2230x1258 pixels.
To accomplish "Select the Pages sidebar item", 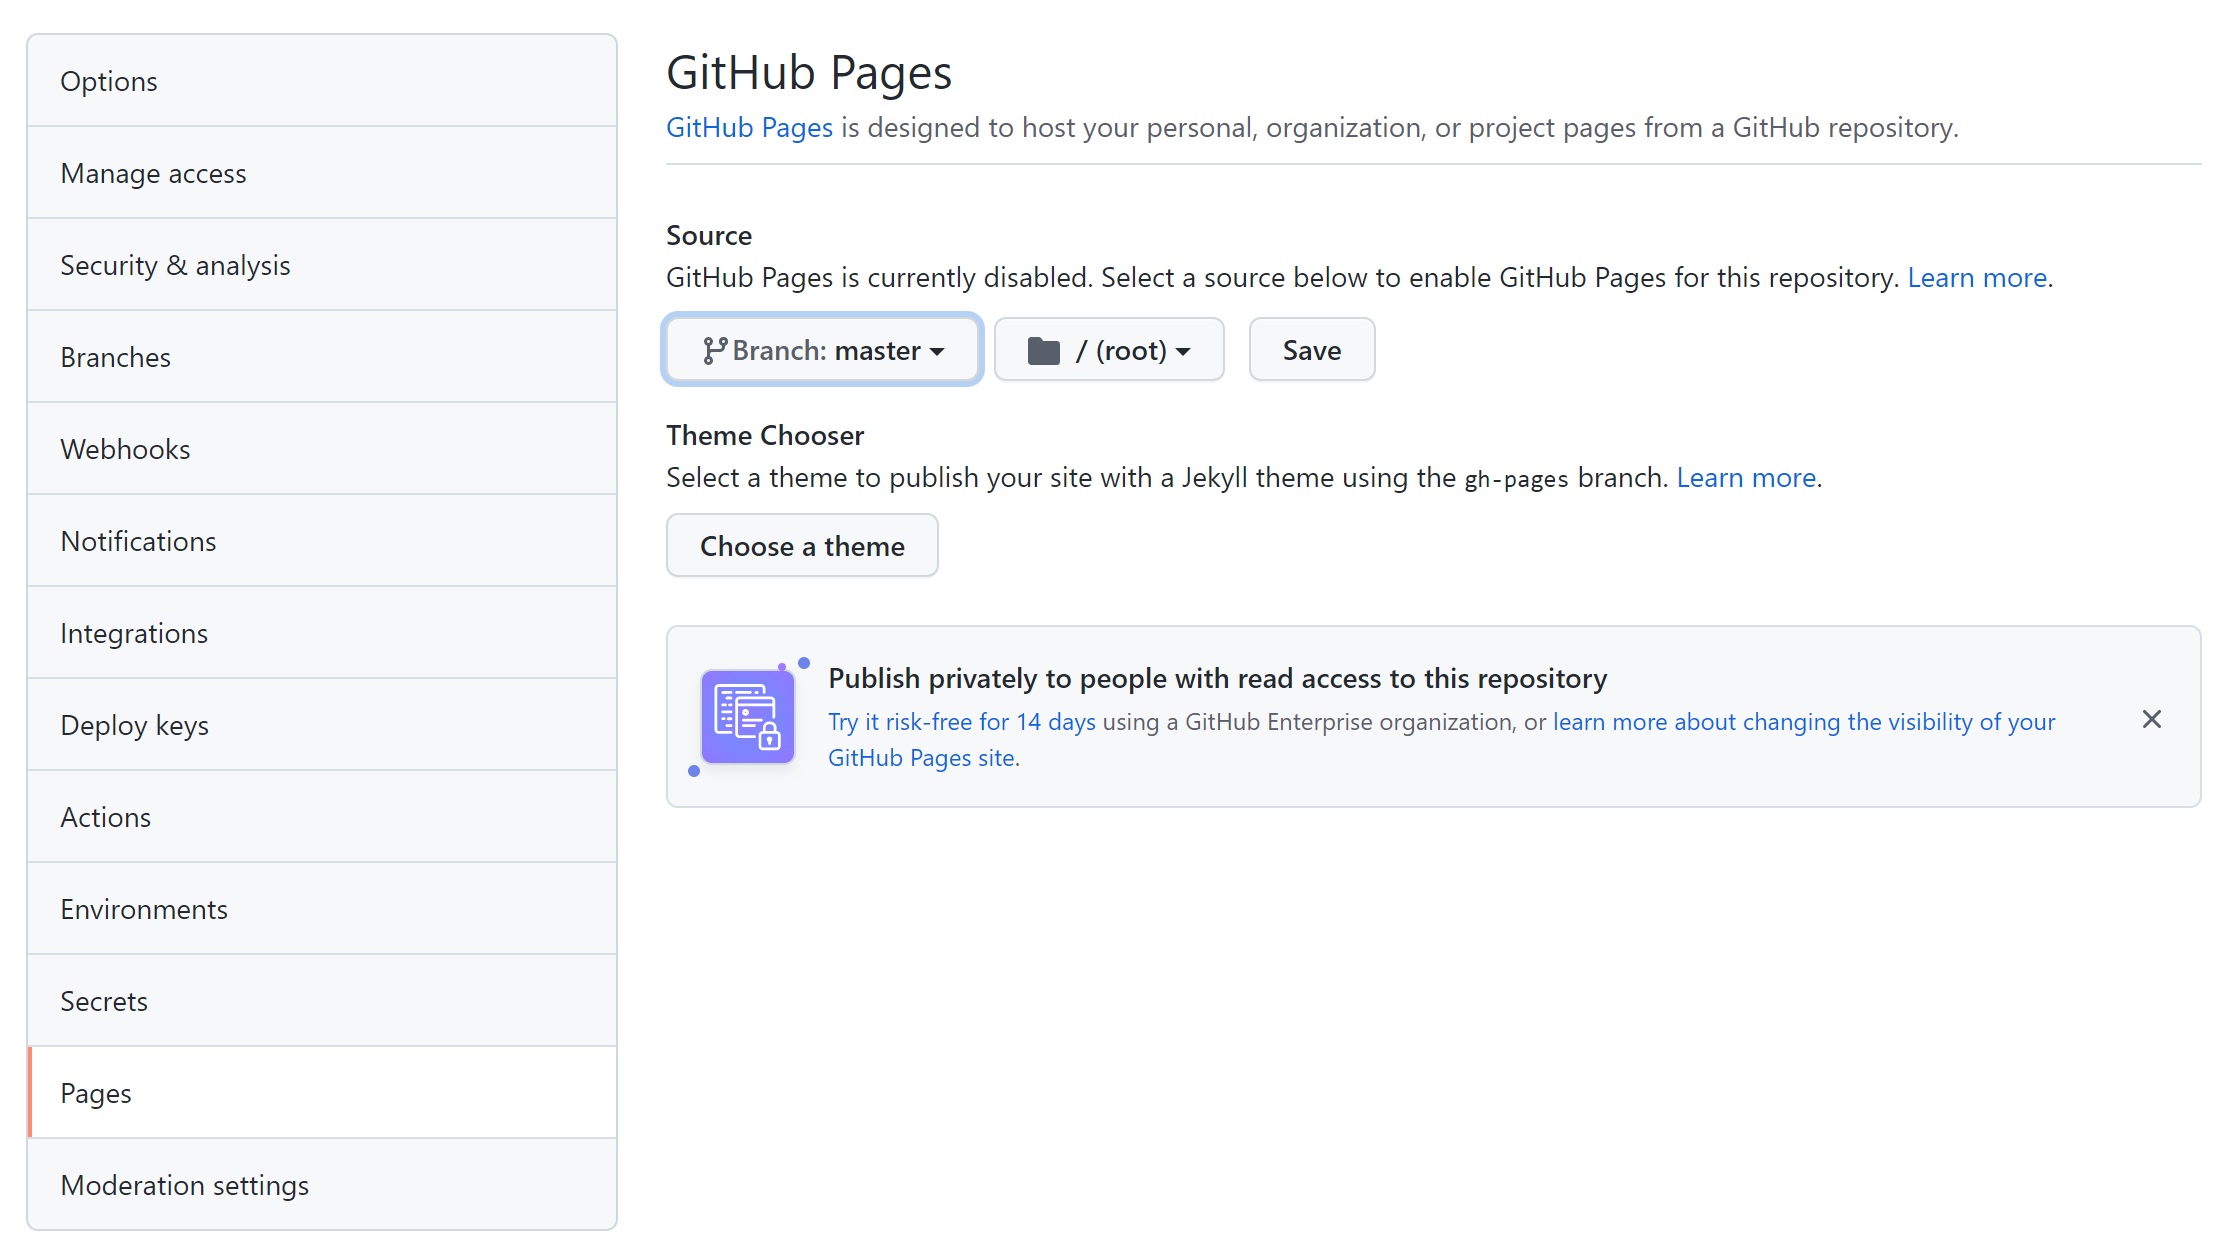I will pos(322,1093).
